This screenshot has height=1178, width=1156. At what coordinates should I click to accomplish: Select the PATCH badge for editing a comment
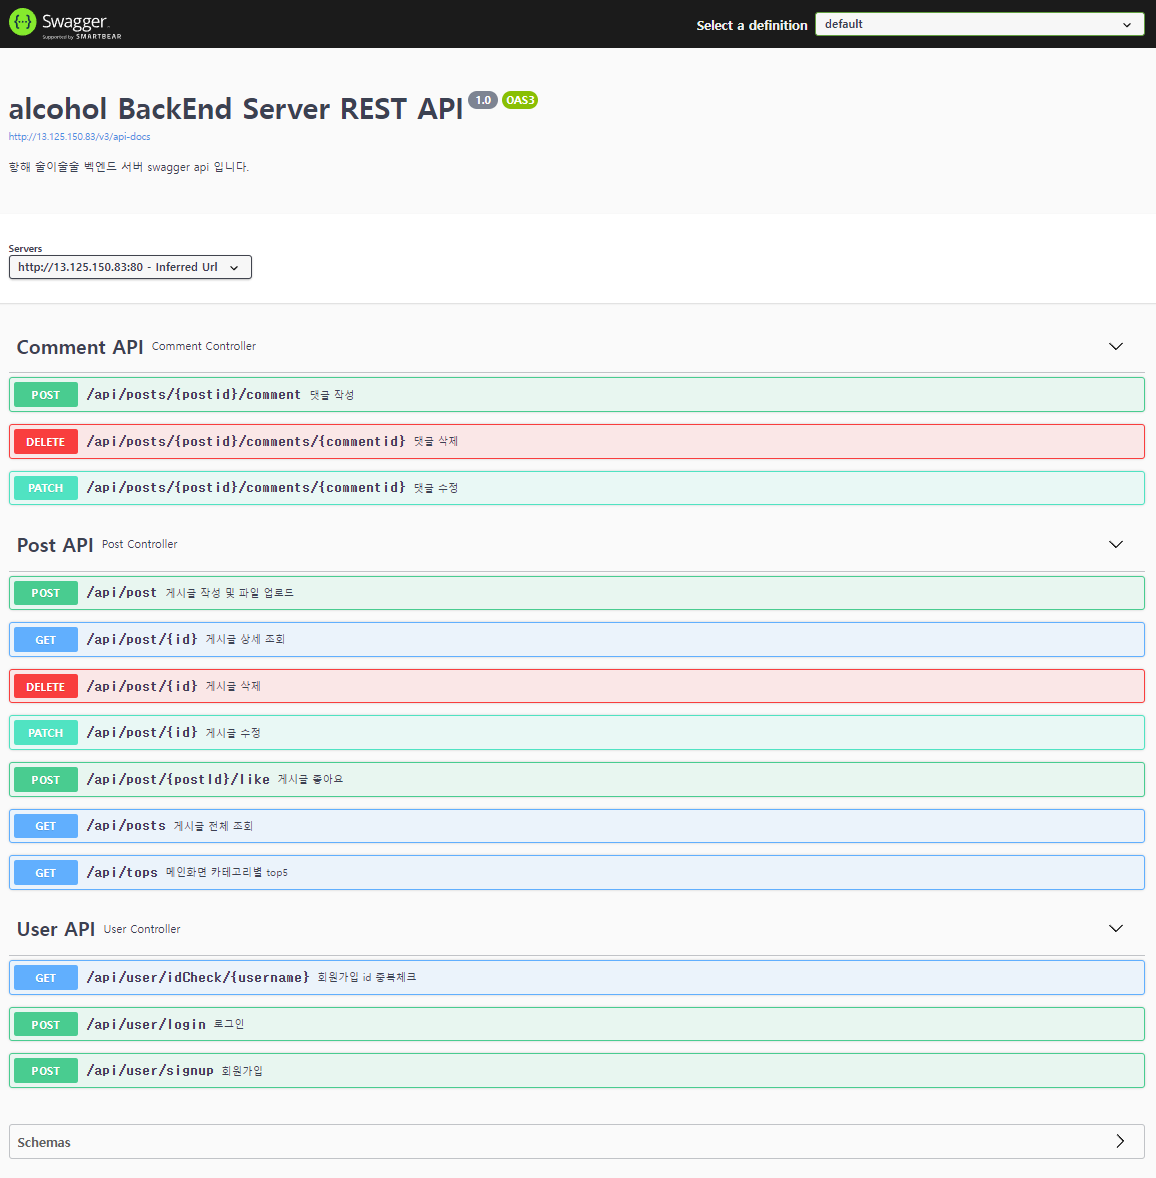coord(45,488)
